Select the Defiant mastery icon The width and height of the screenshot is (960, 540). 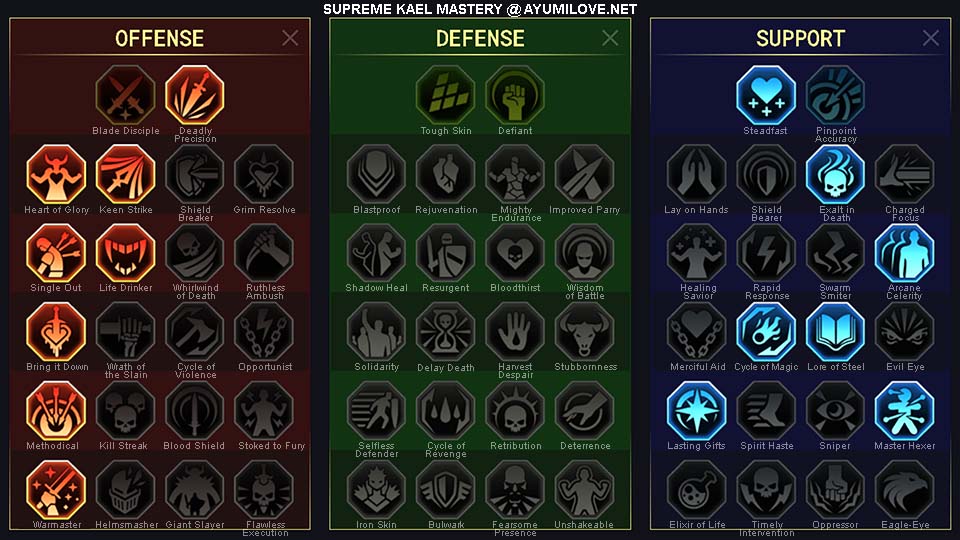pyautogui.click(x=515, y=96)
